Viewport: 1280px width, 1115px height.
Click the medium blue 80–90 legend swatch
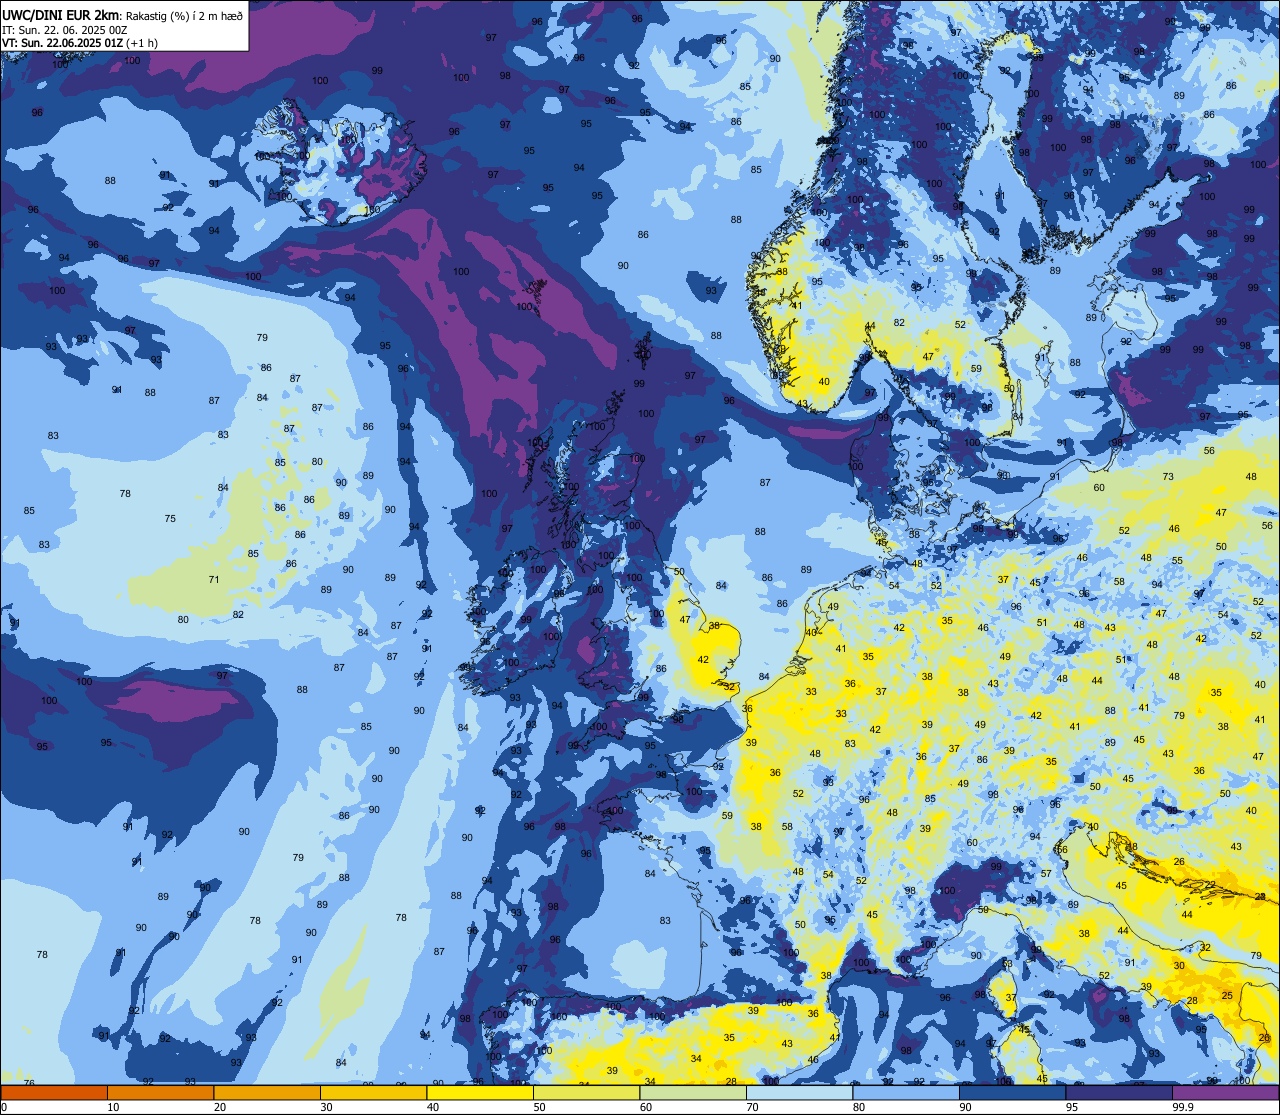[x=906, y=1092]
